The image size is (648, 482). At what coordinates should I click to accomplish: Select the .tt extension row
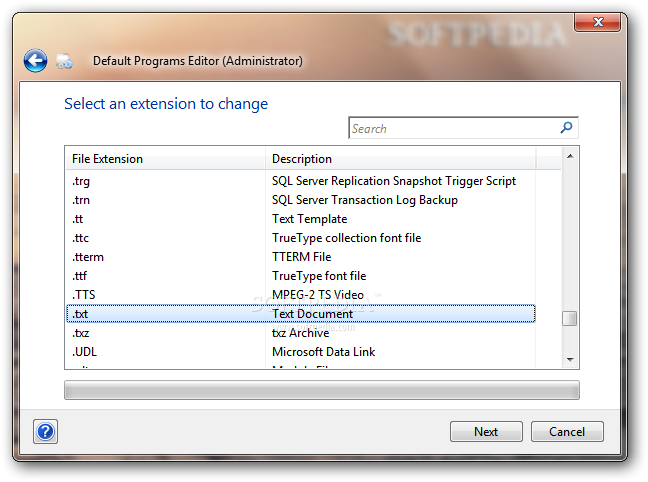(x=300, y=219)
